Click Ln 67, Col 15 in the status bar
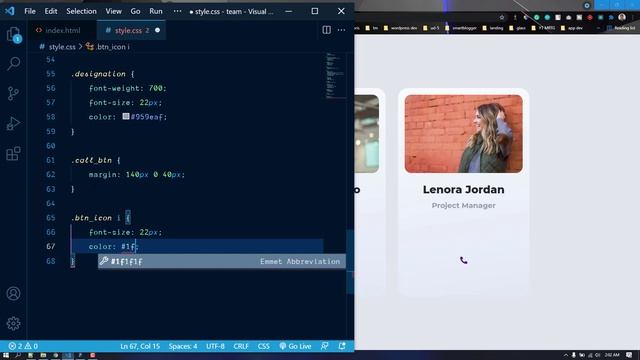The width and height of the screenshot is (640, 360). click(140, 346)
